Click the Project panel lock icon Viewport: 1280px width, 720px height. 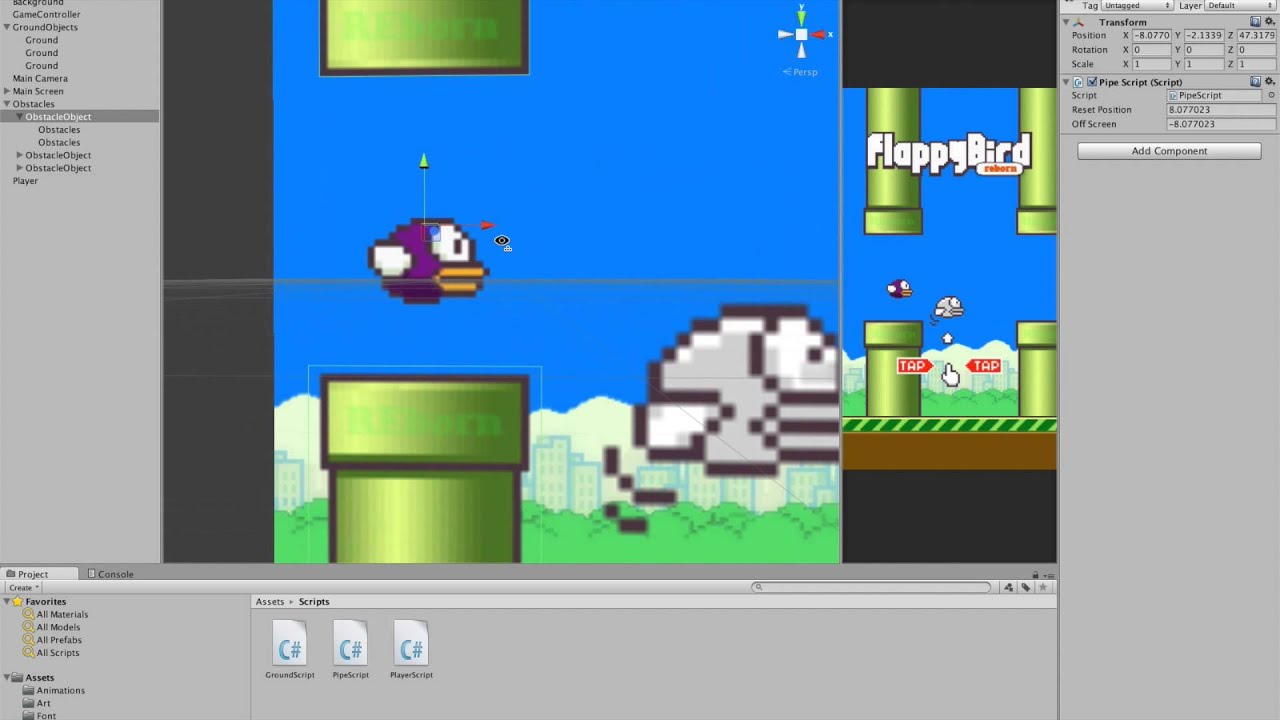(1035, 575)
